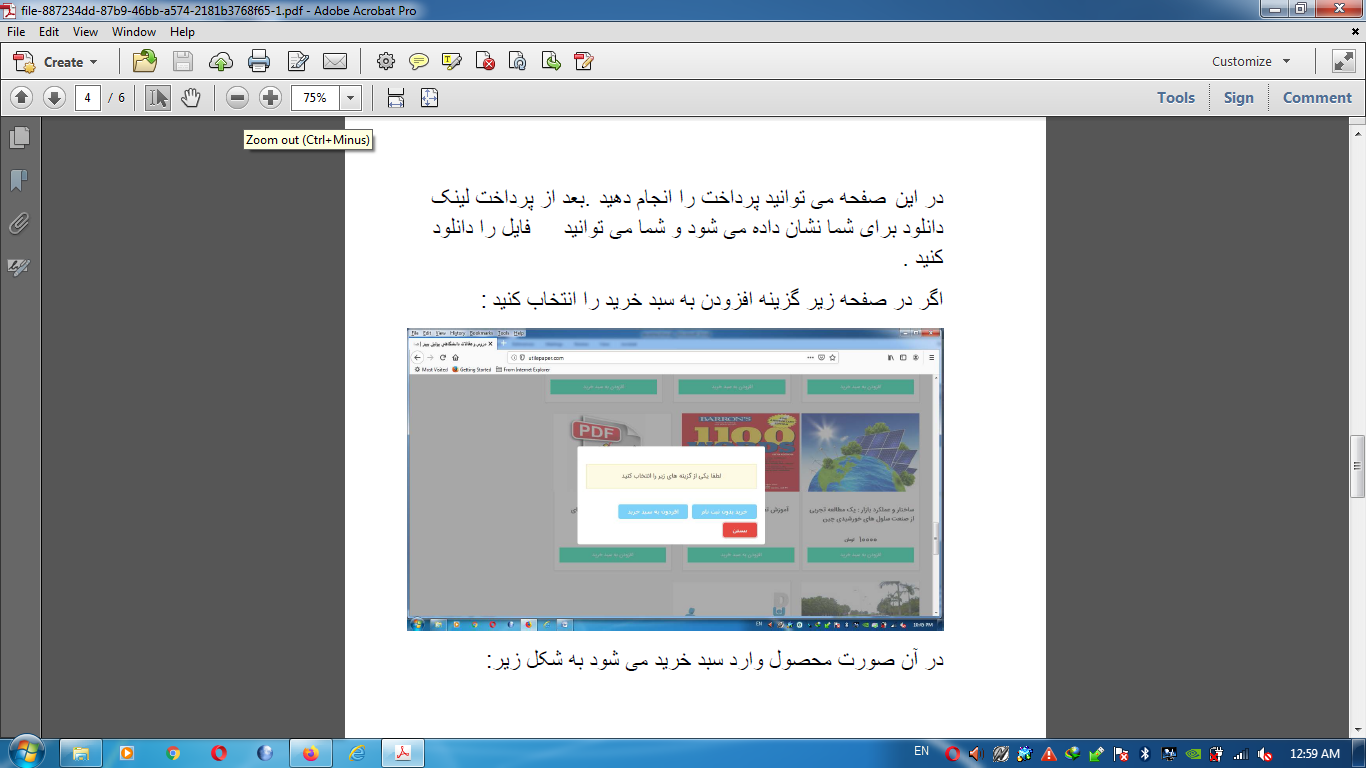Viewport: 1366px width, 768px height.
Task: Open the Create PDF dropdown
Action: click(x=56, y=62)
